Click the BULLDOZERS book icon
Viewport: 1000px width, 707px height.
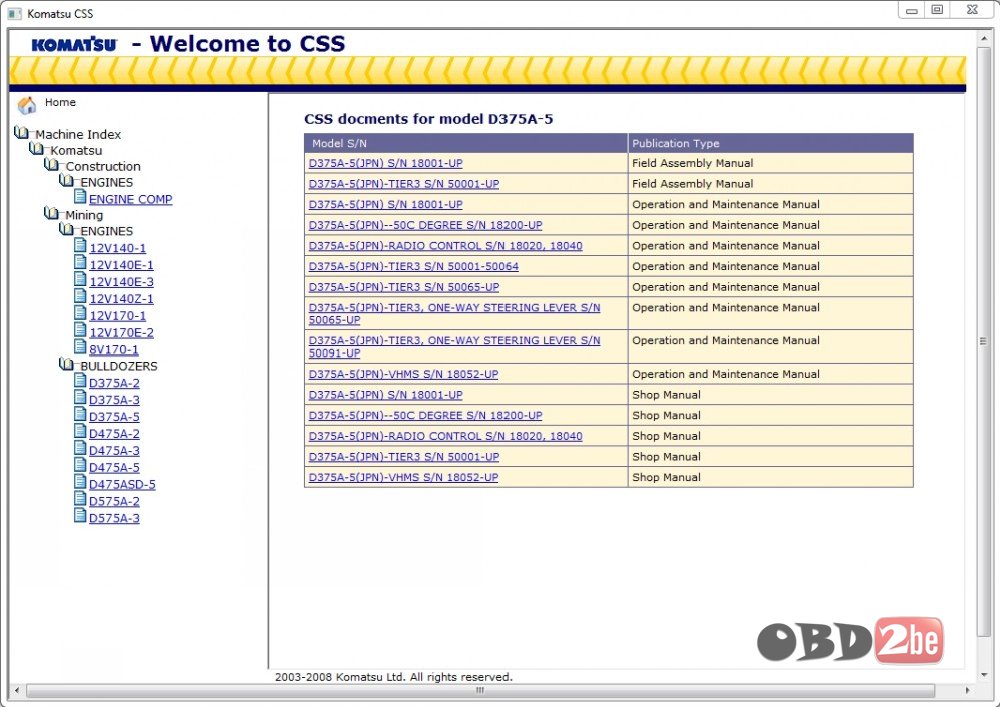pyautogui.click(x=66, y=364)
